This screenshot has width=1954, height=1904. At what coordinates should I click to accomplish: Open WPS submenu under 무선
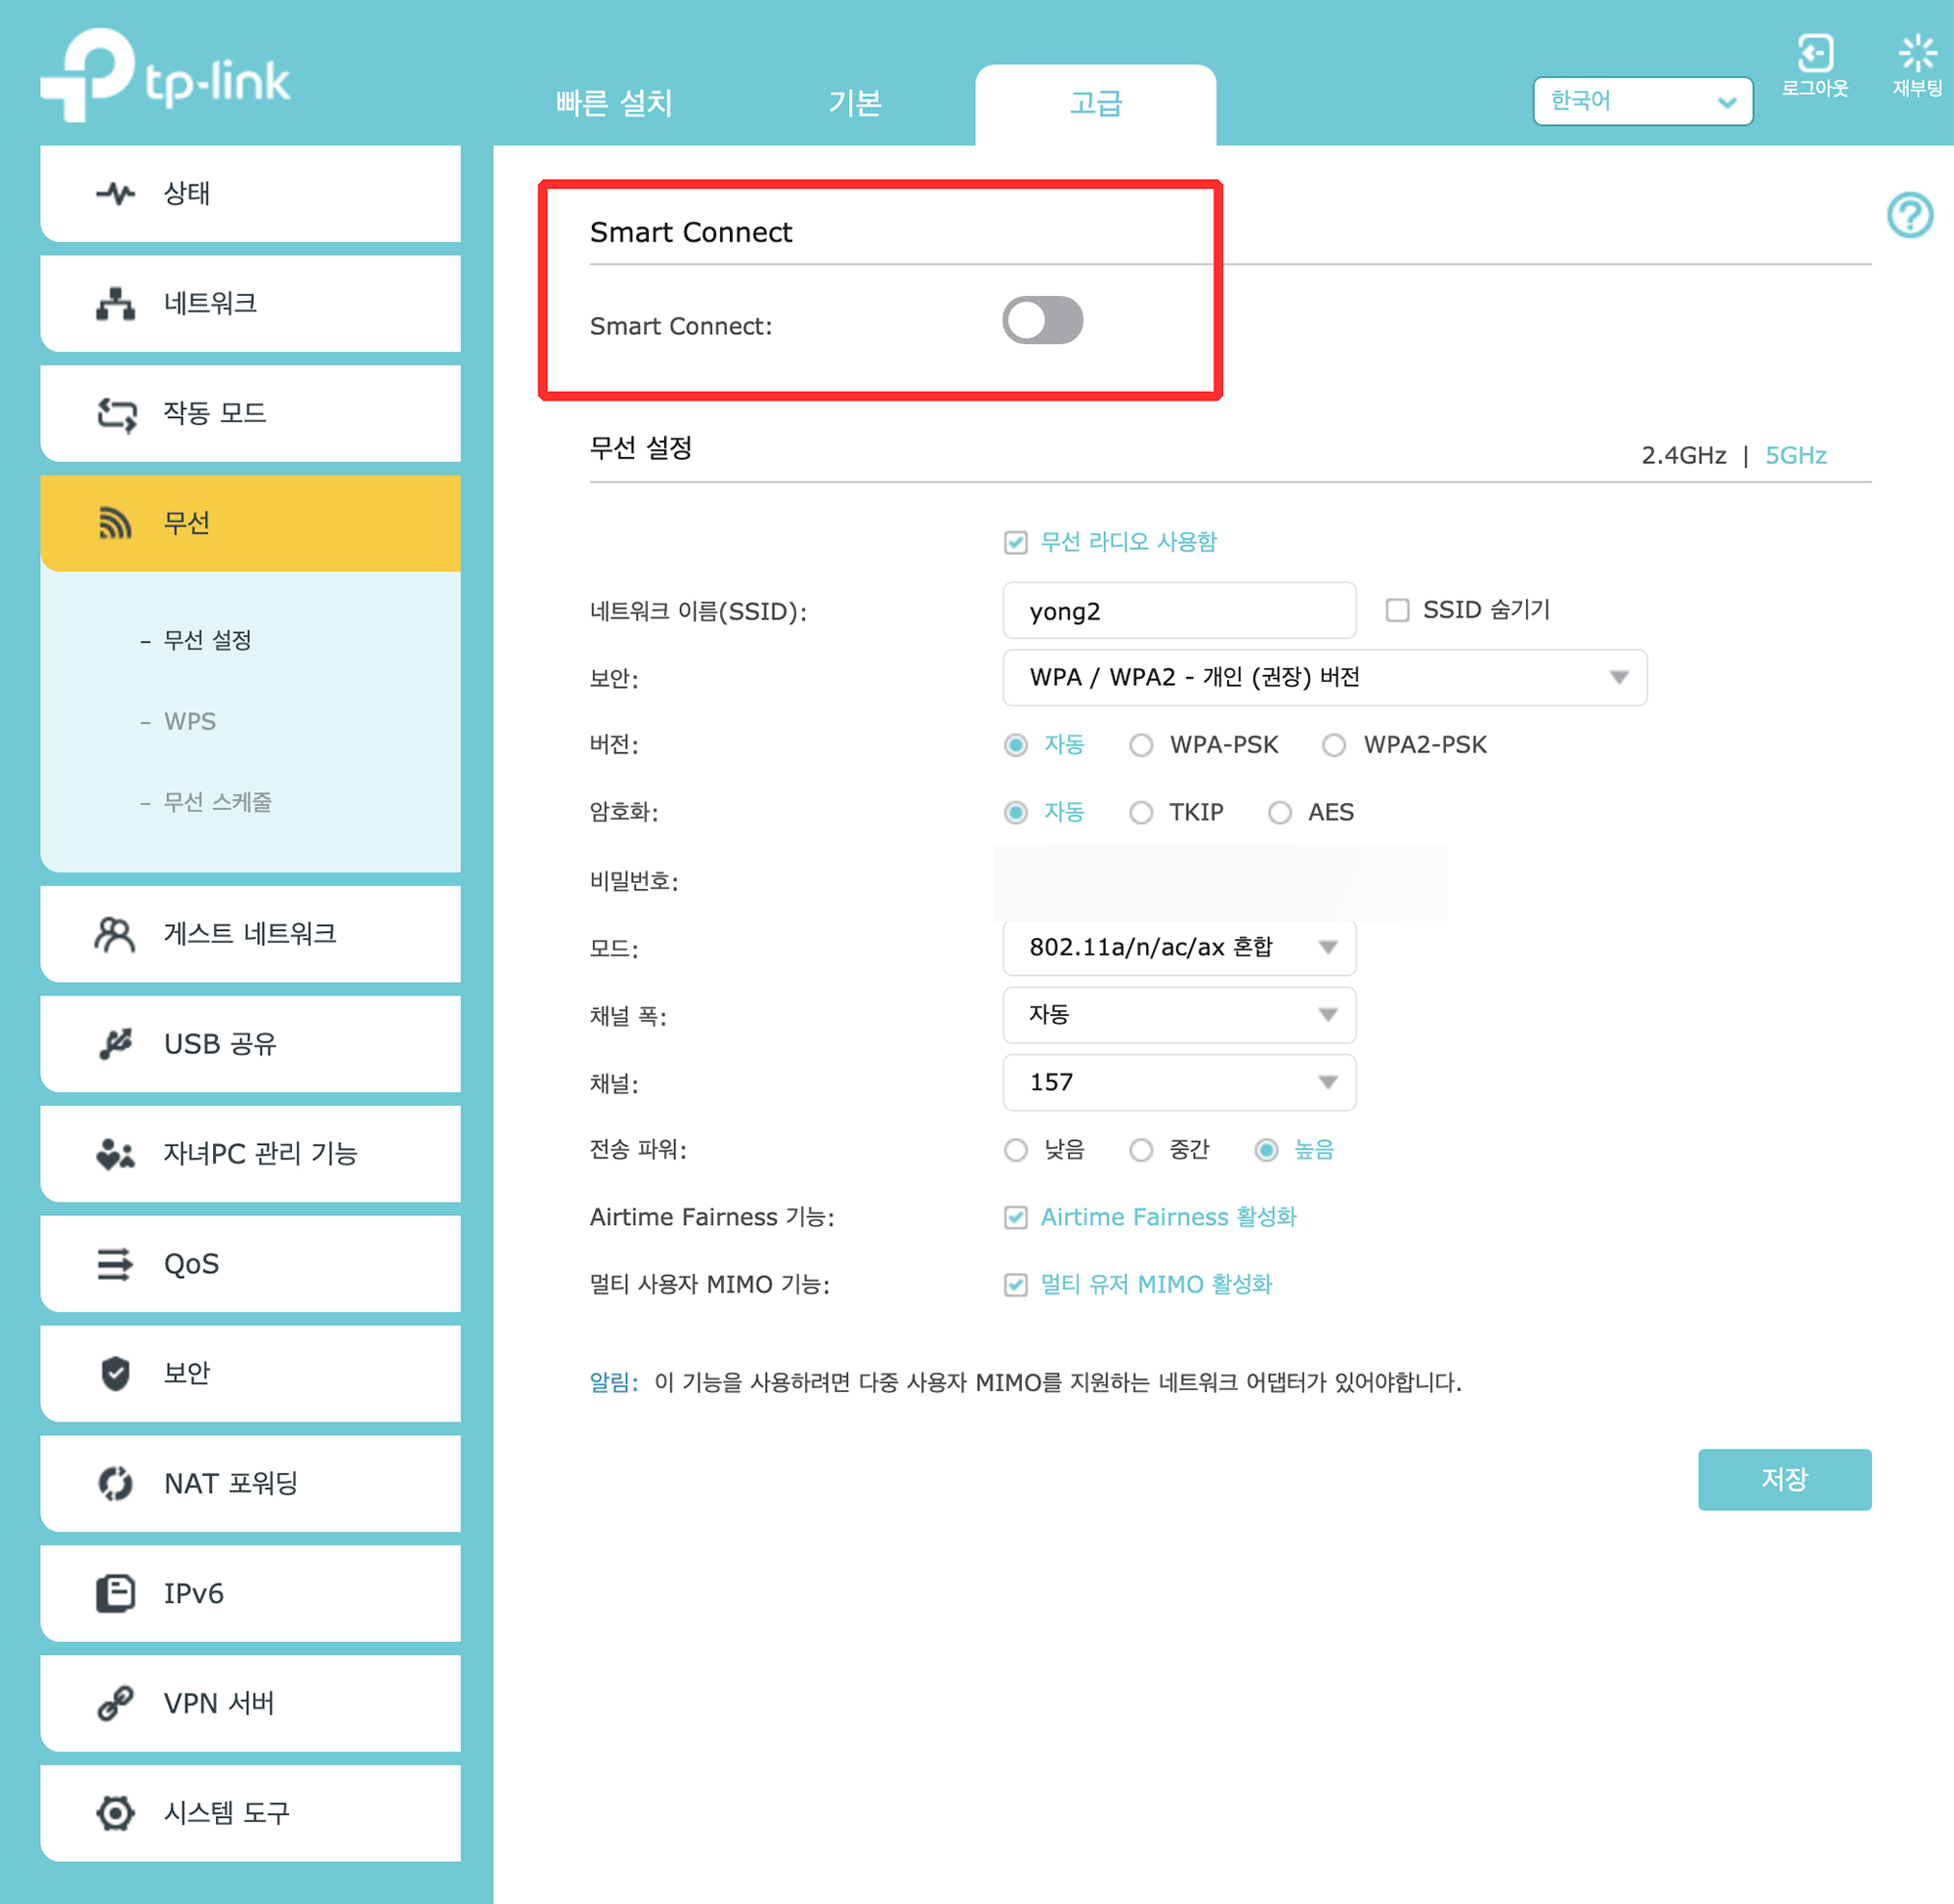pyautogui.click(x=190, y=721)
